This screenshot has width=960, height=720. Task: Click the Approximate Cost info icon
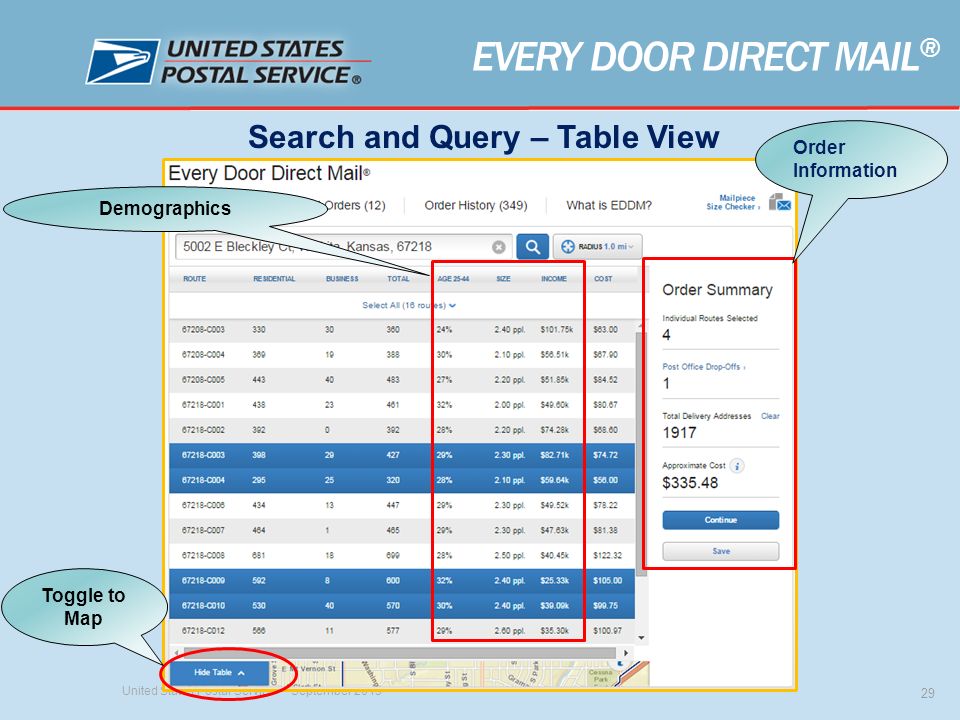point(737,466)
